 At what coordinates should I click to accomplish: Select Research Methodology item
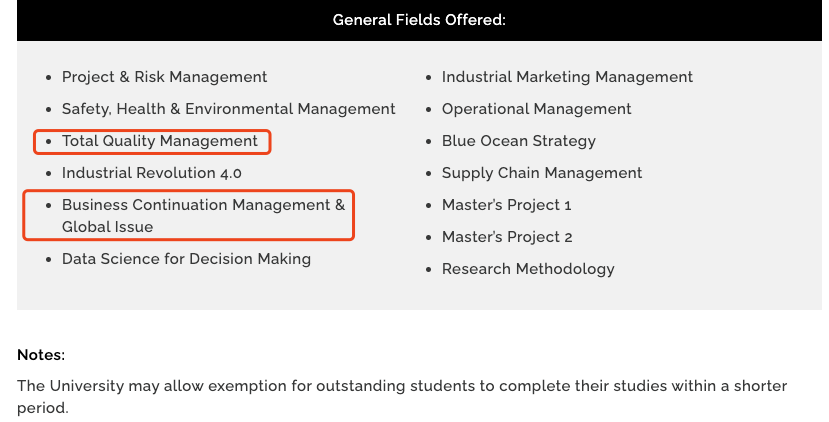click(x=528, y=269)
